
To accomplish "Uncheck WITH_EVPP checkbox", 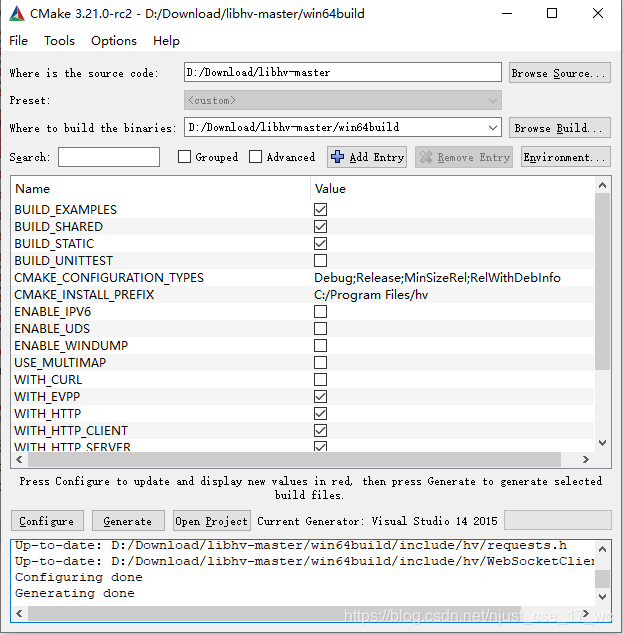I will coord(320,396).
